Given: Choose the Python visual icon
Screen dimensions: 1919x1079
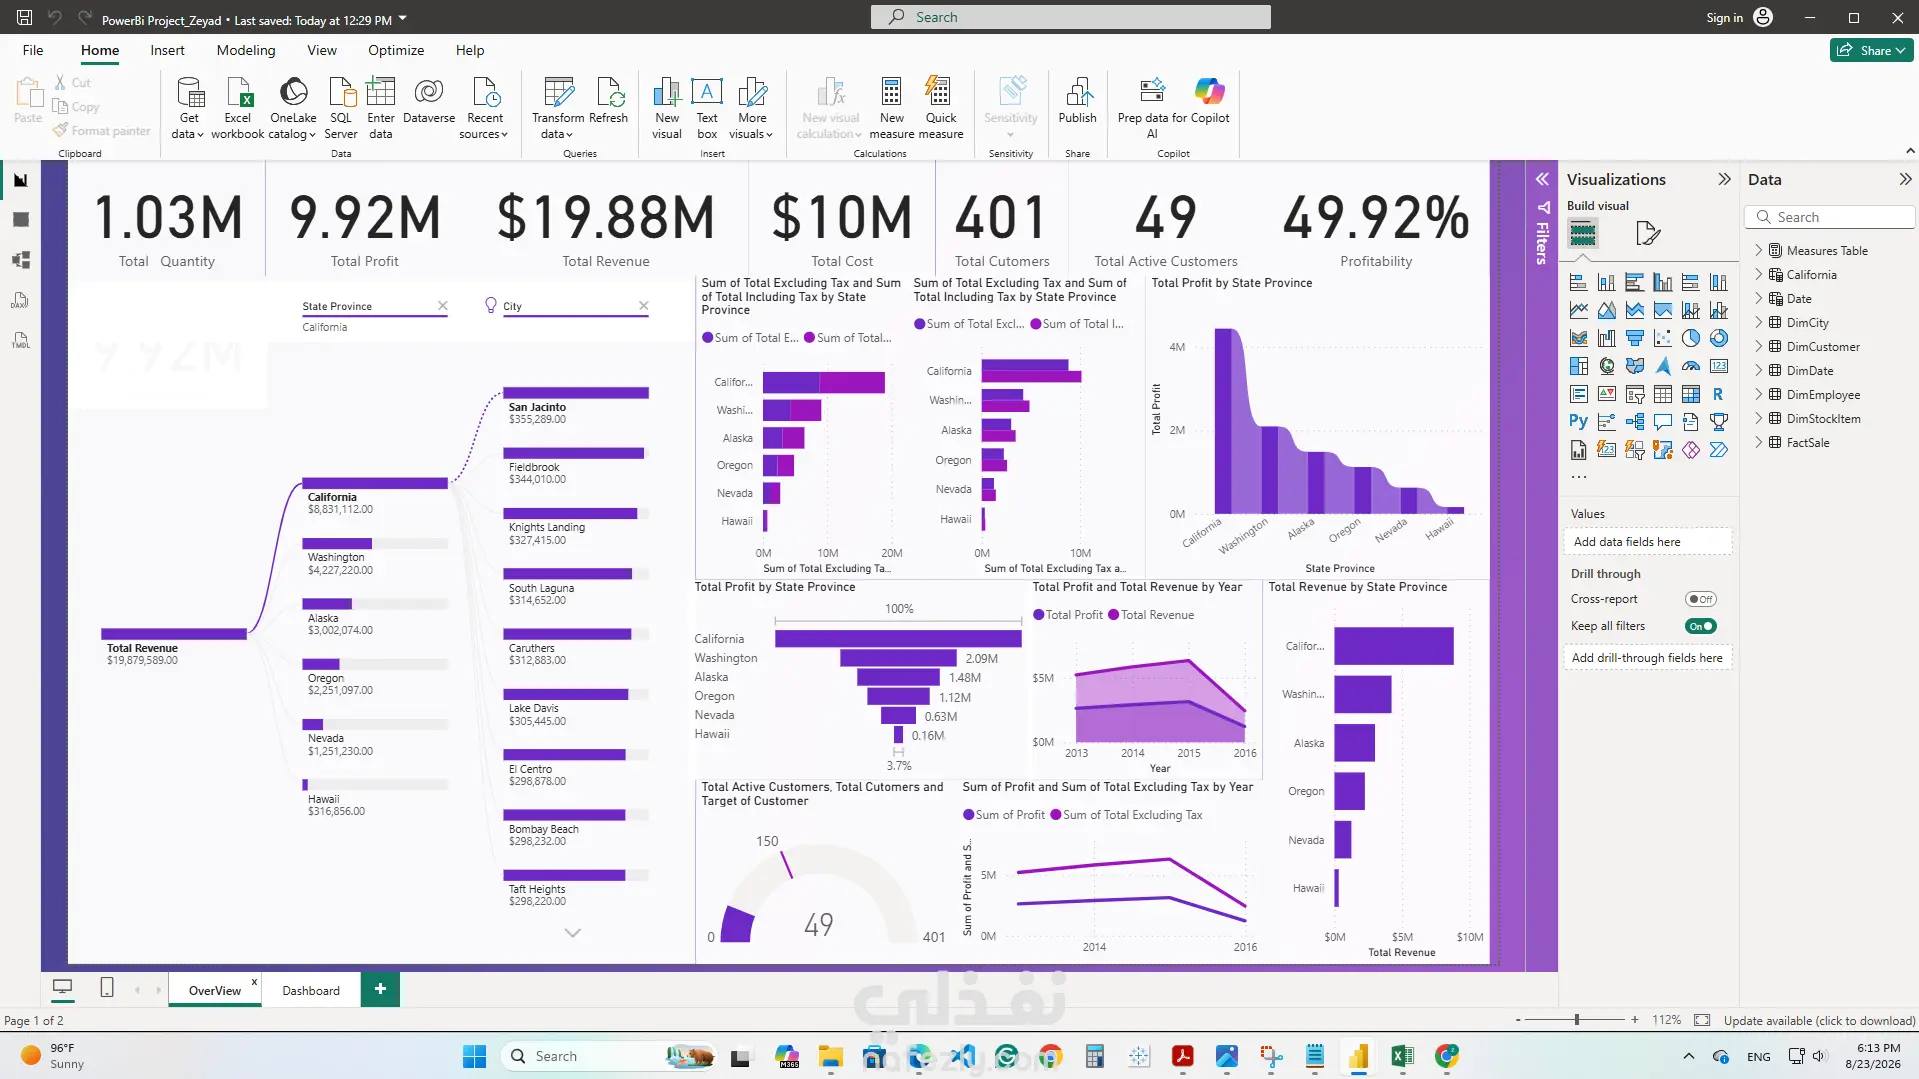Looking at the screenshot, I should (1578, 422).
